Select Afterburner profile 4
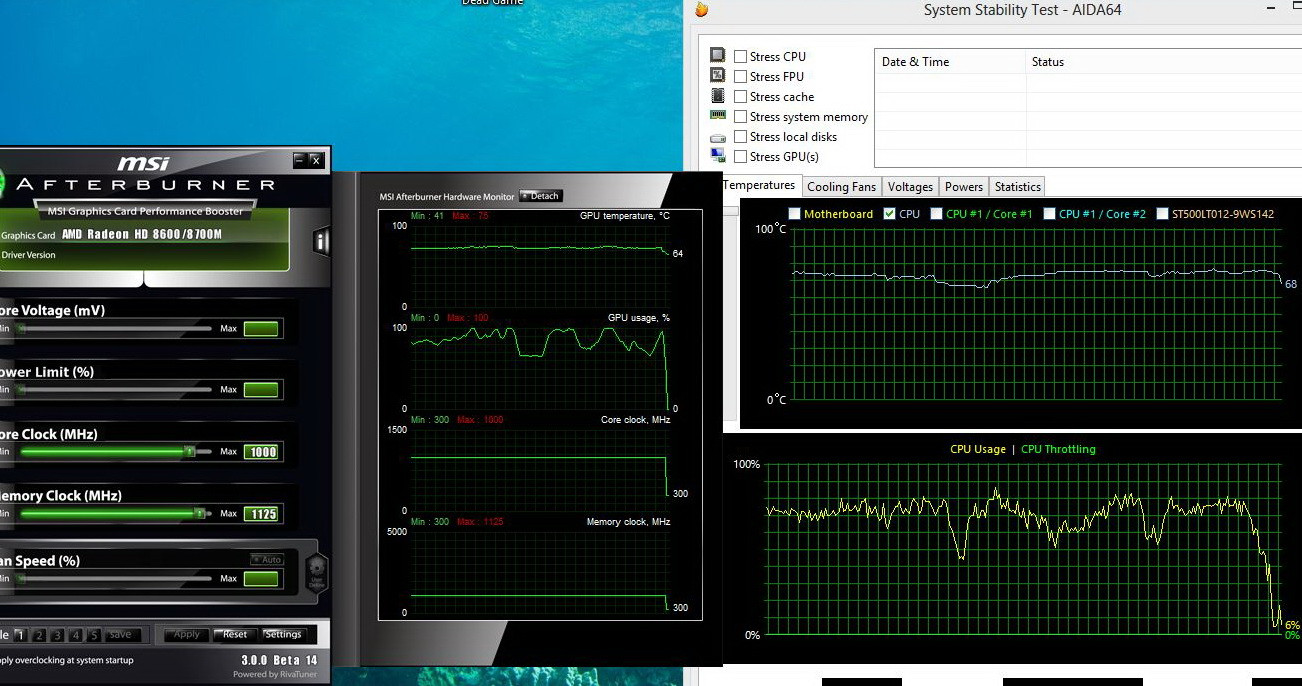 (75, 635)
